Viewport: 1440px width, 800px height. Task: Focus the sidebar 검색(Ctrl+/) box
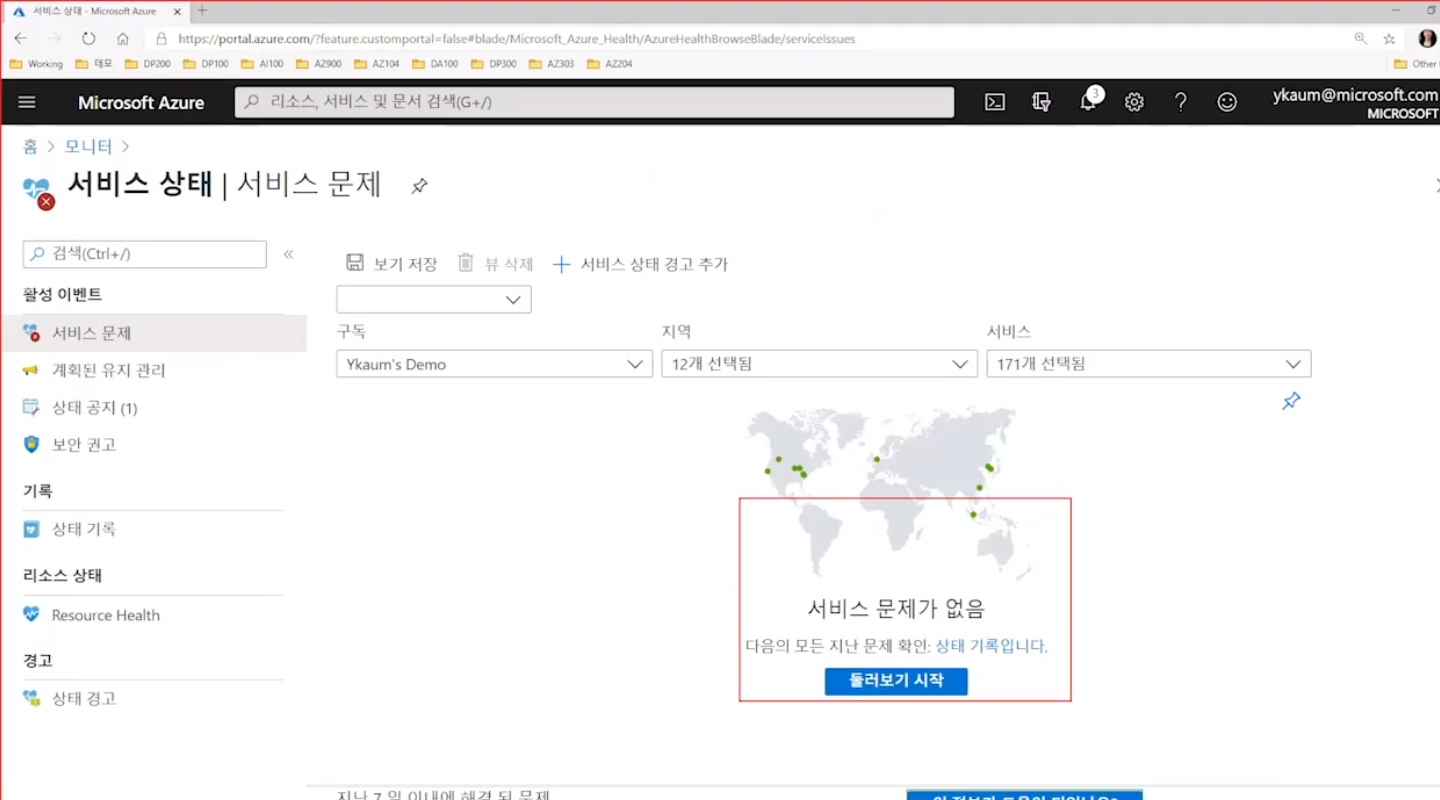(x=145, y=254)
